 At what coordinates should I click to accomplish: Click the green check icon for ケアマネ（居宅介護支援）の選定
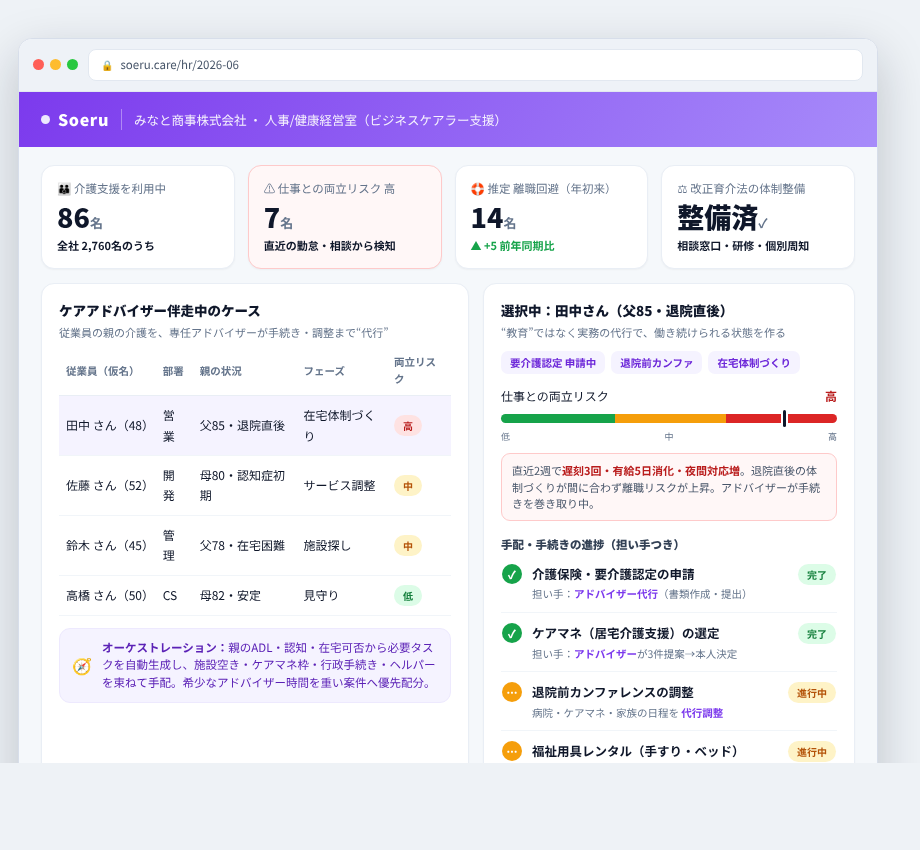click(512, 634)
